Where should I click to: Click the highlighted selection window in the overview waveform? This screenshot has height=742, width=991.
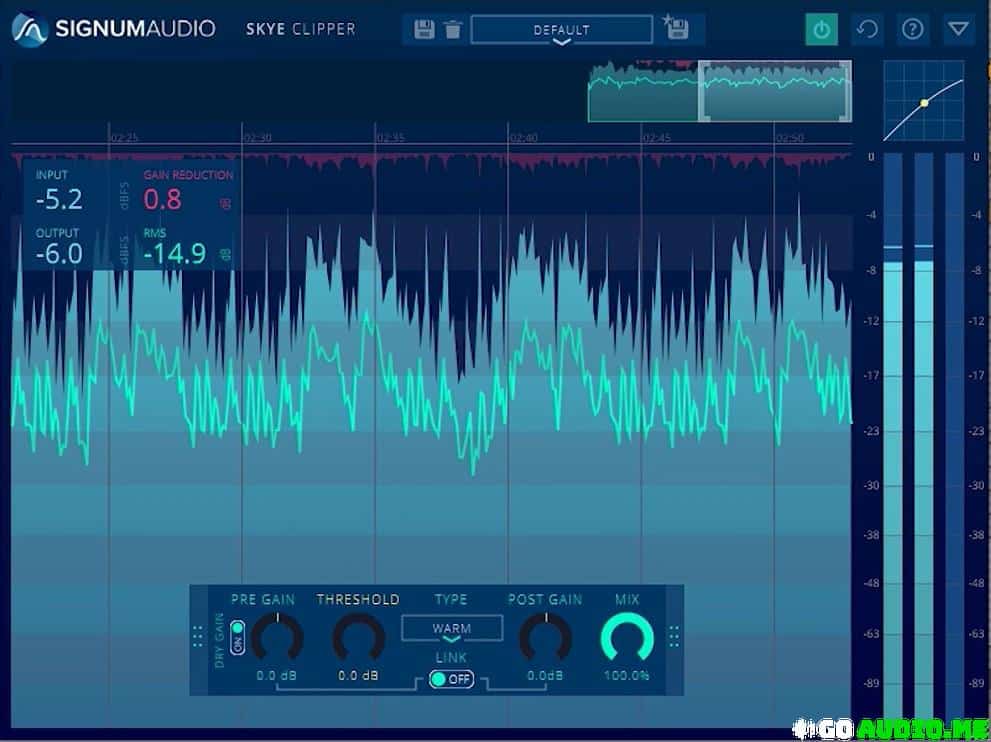point(775,91)
